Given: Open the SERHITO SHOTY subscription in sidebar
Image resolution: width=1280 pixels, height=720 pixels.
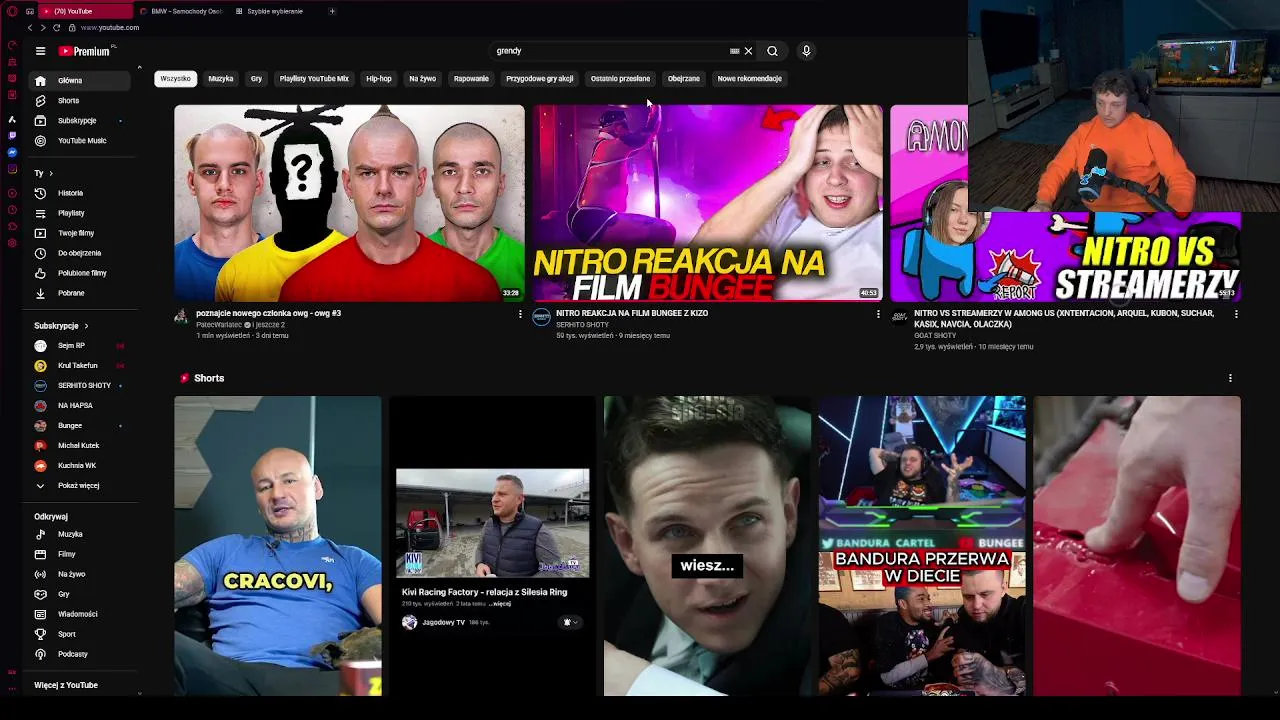Looking at the screenshot, I should click(x=80, y=385).
